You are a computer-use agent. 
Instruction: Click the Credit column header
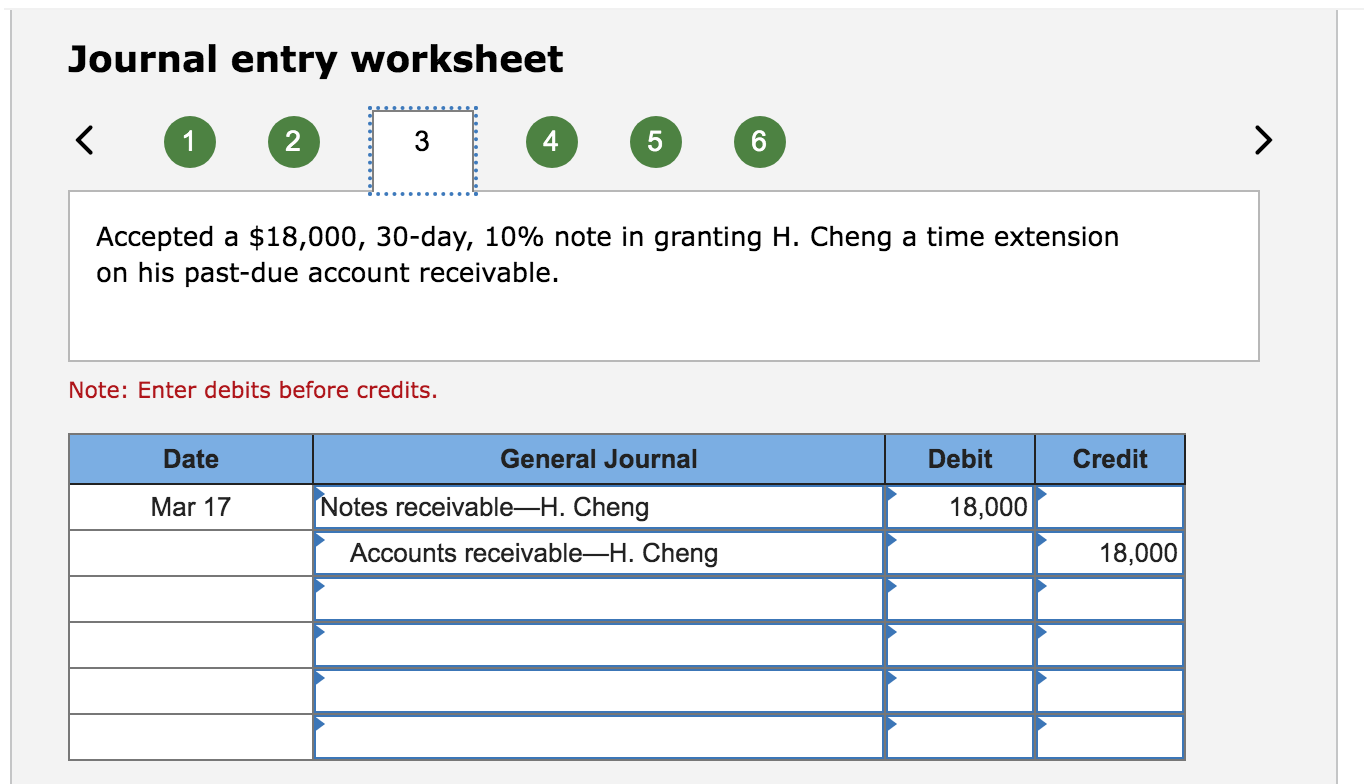click(1110, 459)
